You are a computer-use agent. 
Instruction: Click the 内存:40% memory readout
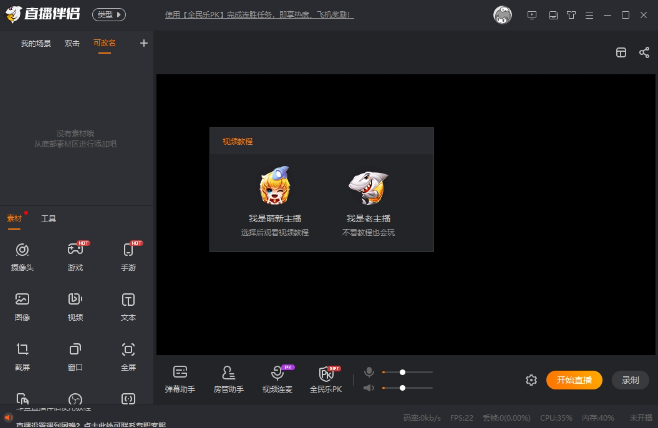pyautogui.click(x=598, y=418)
